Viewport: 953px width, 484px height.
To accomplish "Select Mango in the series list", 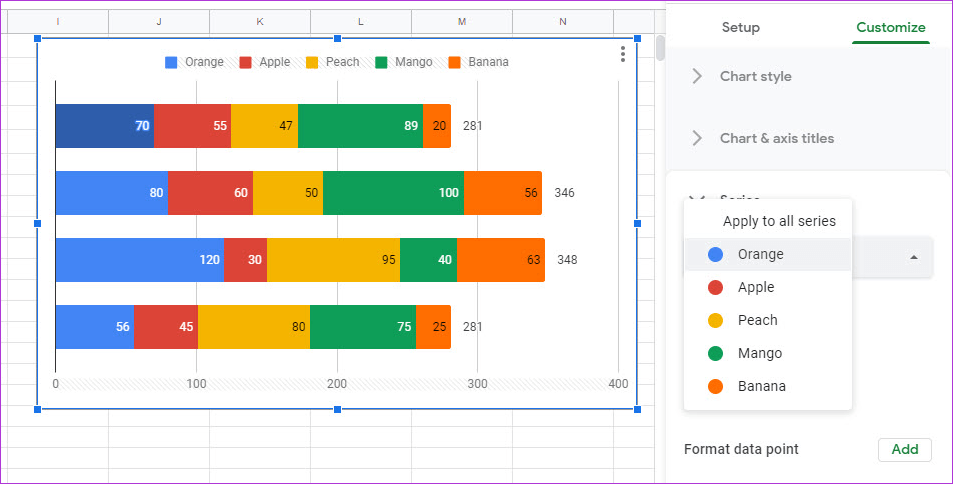I will pos(760,353).
